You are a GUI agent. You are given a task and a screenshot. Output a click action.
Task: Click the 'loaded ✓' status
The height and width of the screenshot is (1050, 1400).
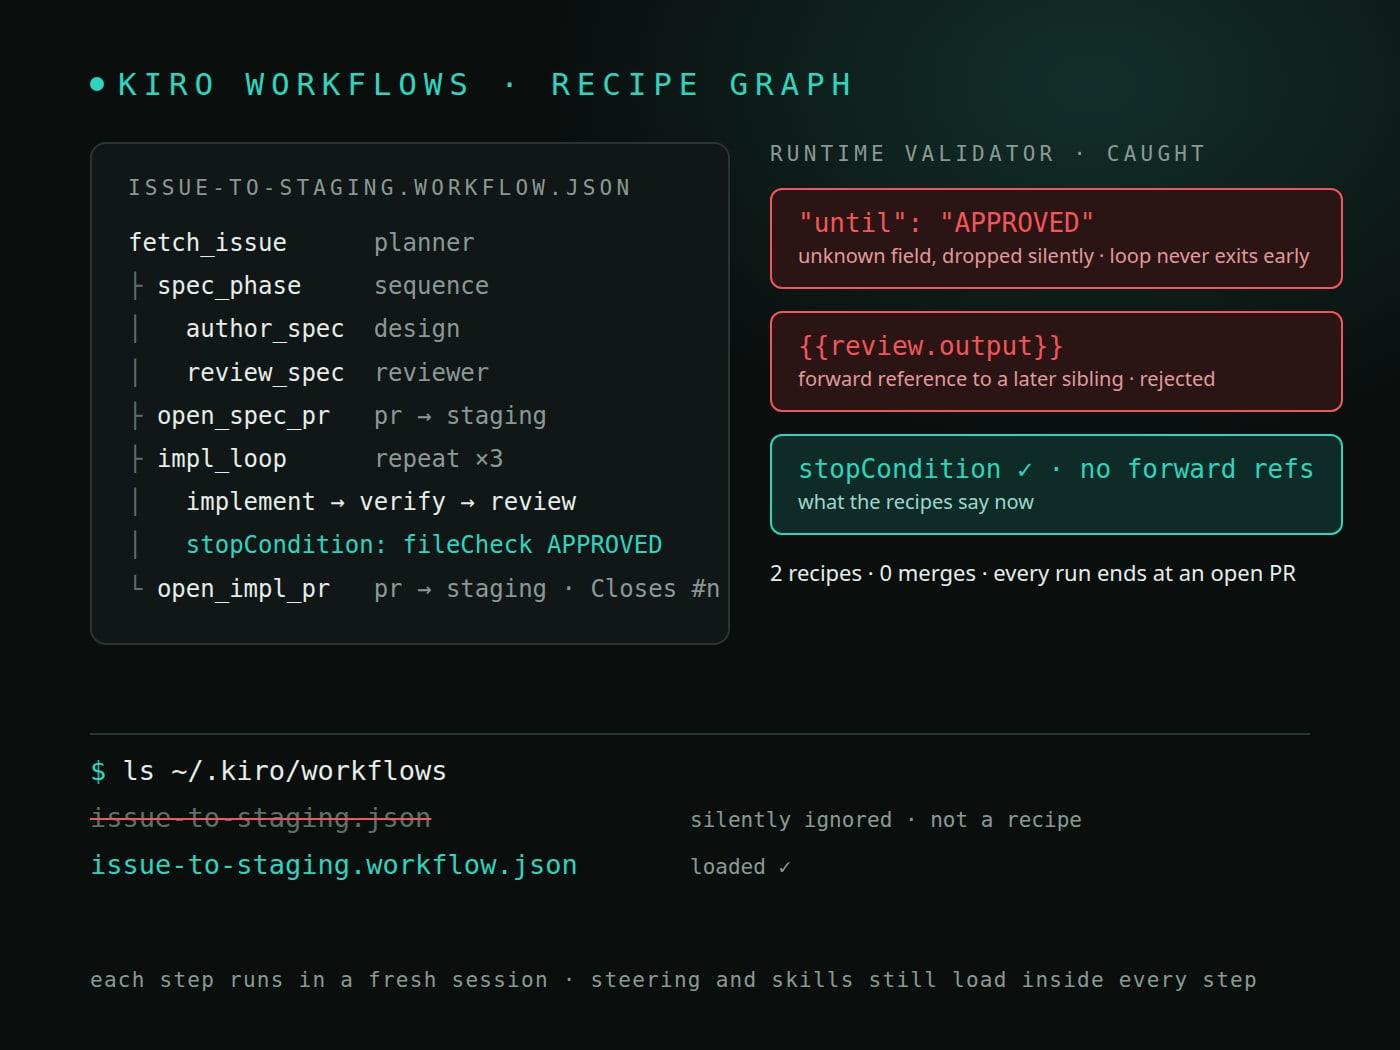pyautogui.click(x=741, y=867)
